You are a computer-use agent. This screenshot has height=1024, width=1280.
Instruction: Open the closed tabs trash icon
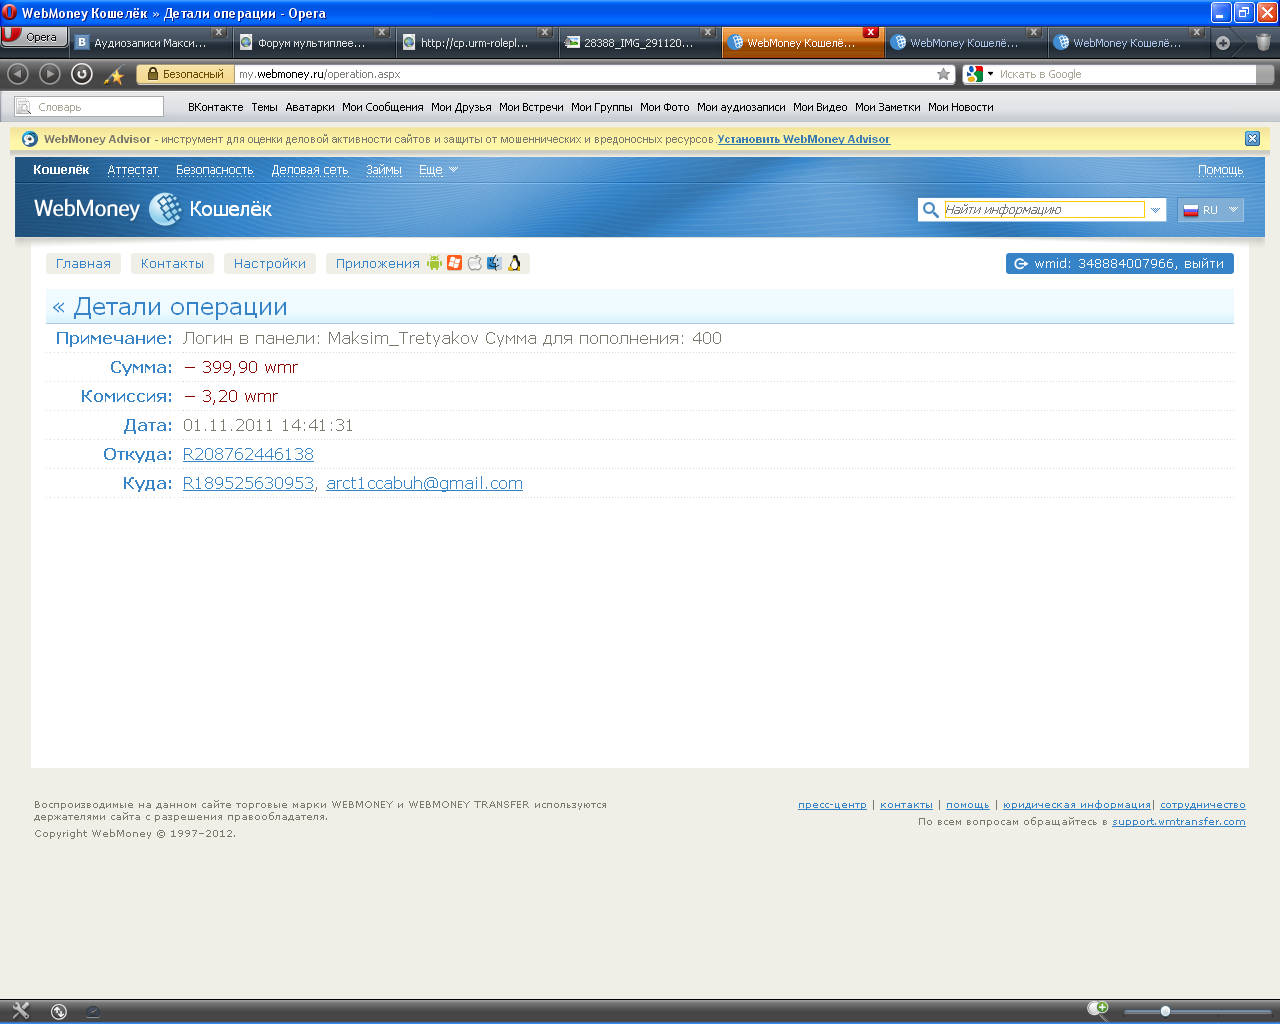[1263, 42]
